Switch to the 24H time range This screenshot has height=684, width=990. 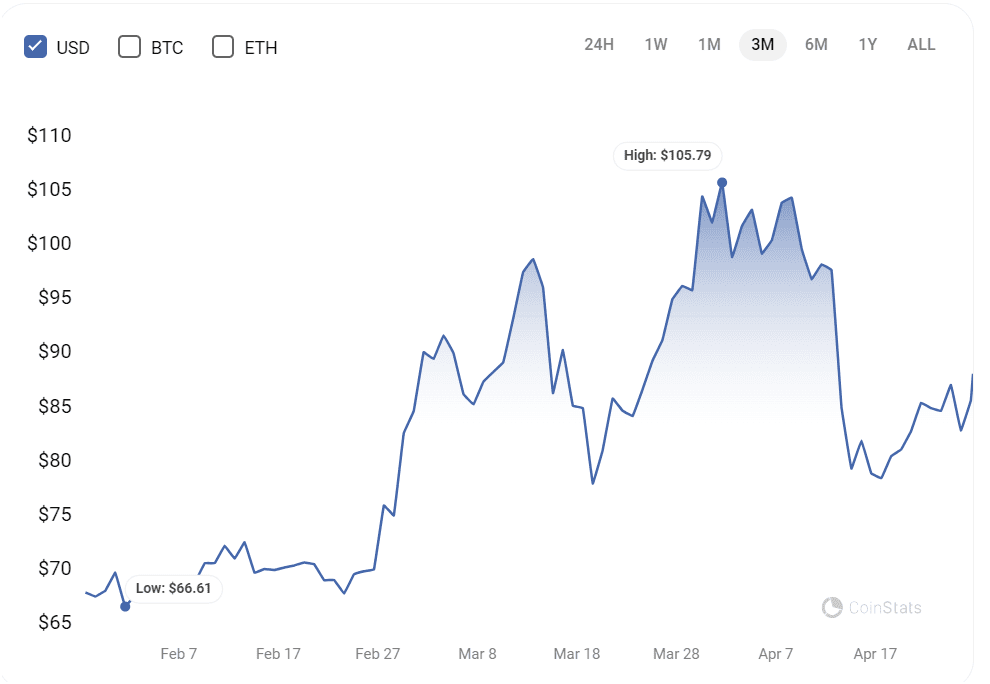pos(599,44)
